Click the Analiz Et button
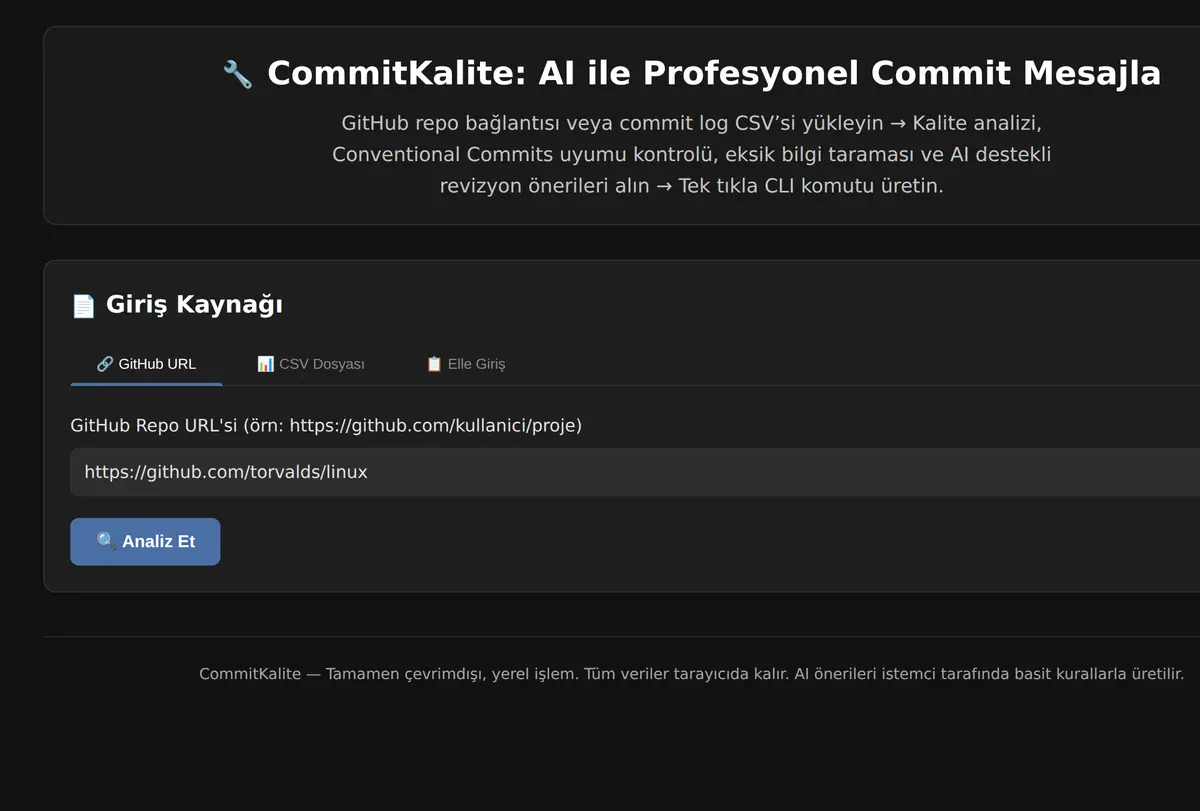1200x811 pixels. tap(145, 541)
